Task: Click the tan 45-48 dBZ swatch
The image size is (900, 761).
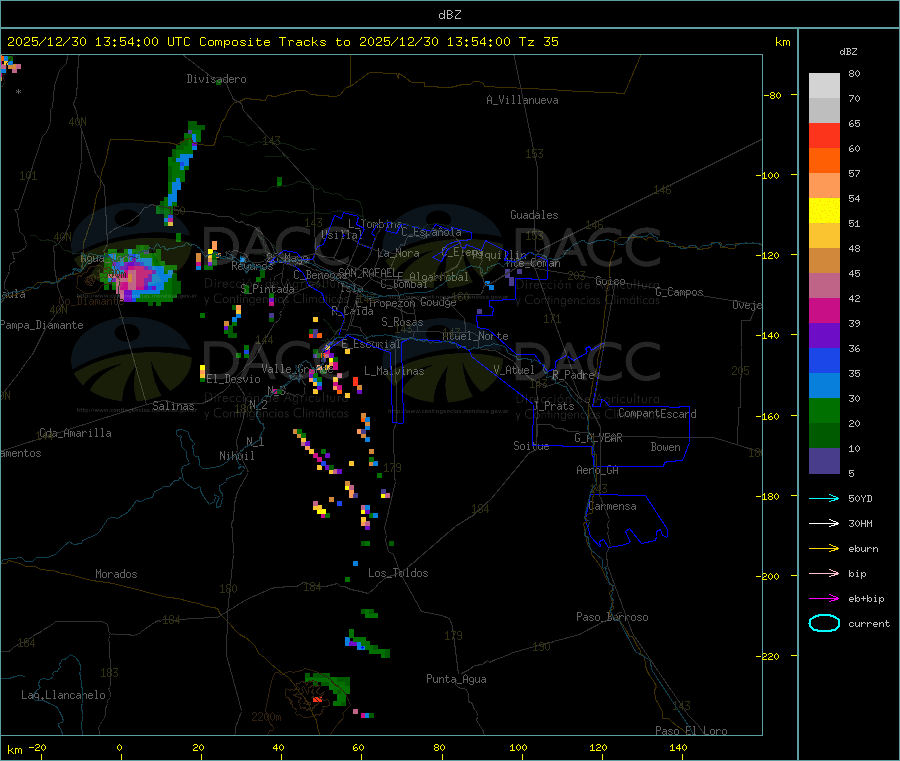Action: click(824, 261)
